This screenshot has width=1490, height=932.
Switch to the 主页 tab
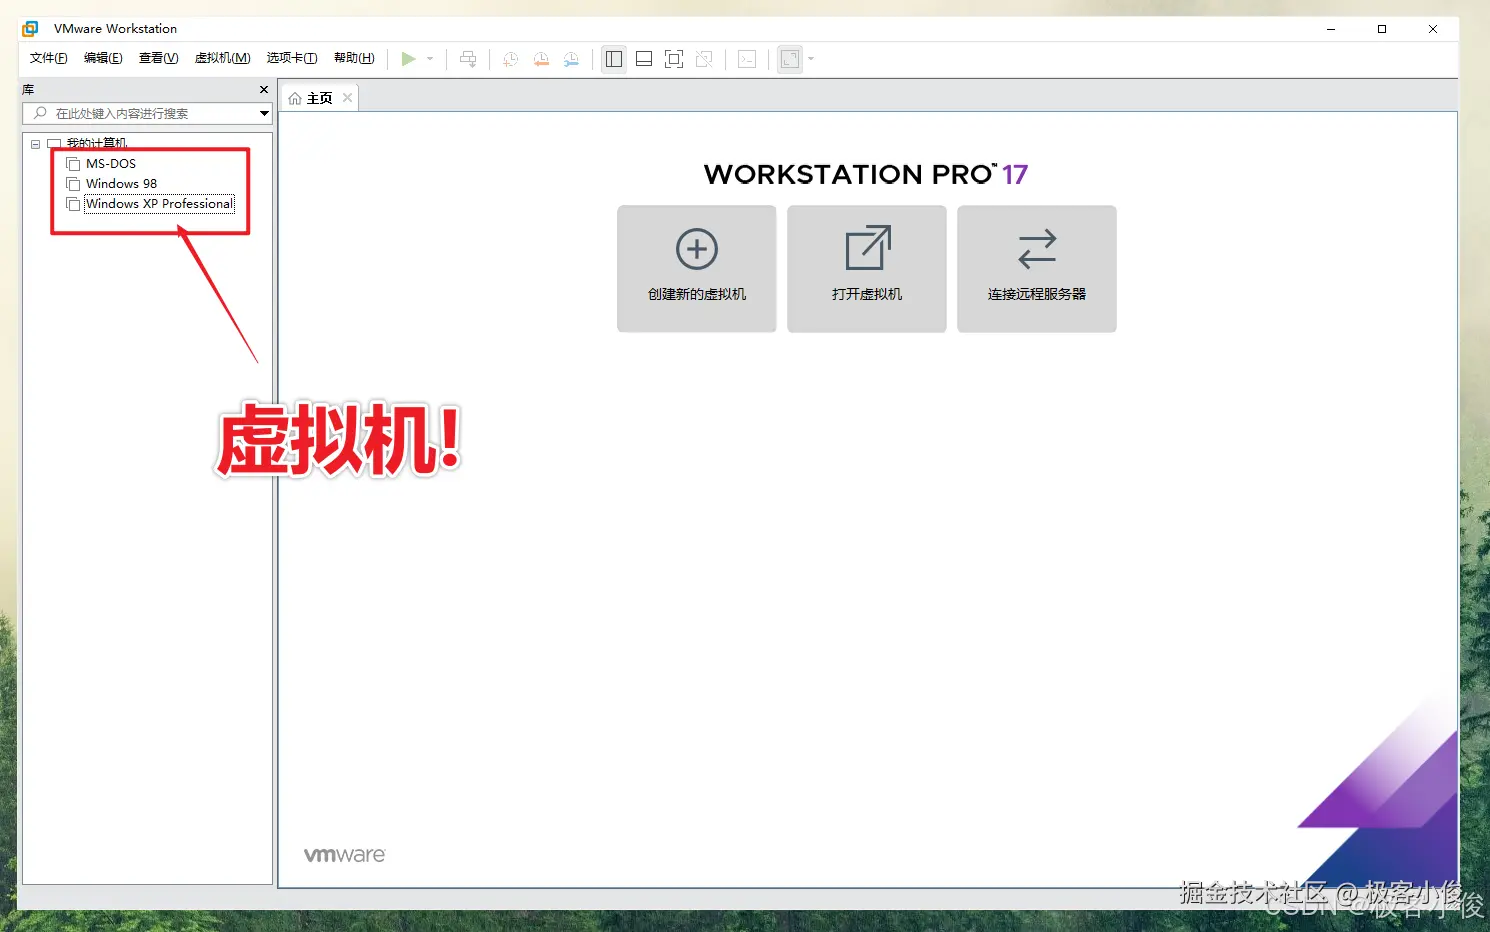319,98
